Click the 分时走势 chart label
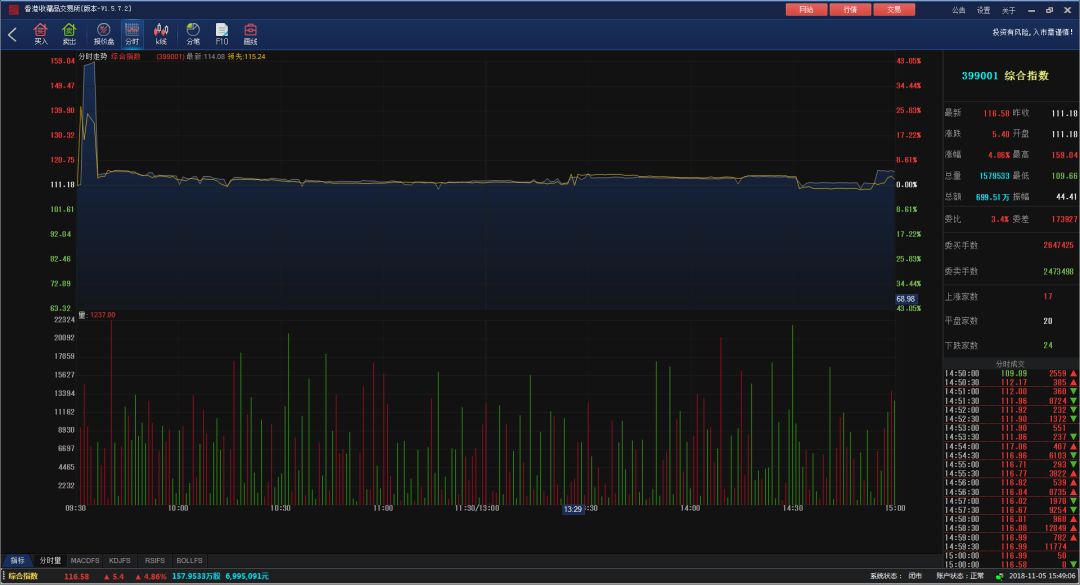Image resolution: width=1080 pixels, height=585 pixels. pos(92,57)
